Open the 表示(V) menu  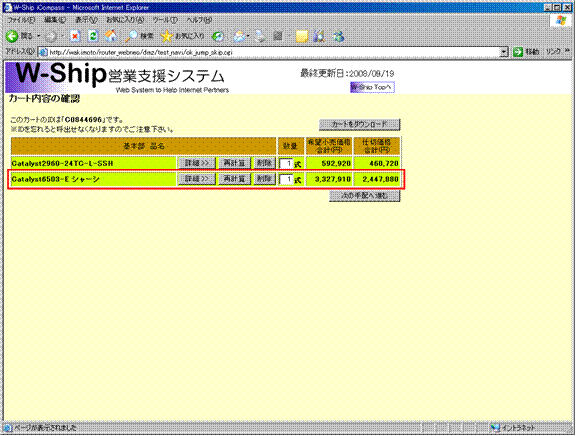click(86, 20)
